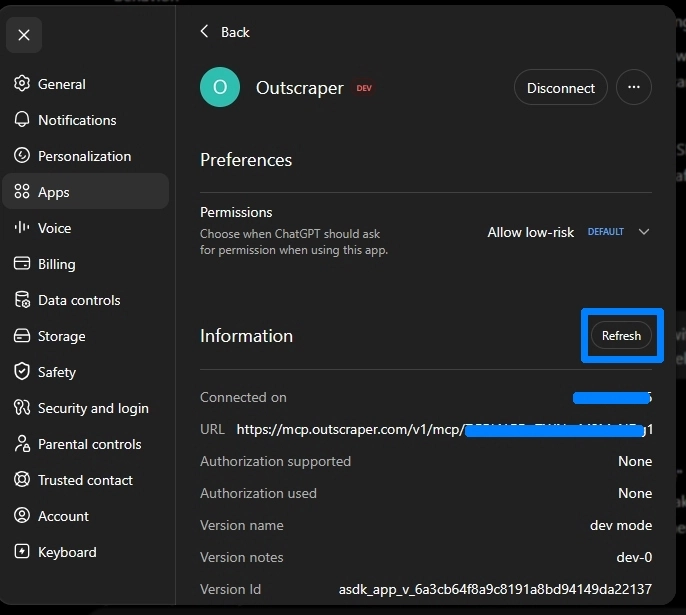Click the Keyboard shortcut icon
This screenshot has width=686, height=615.
[22, 552]
